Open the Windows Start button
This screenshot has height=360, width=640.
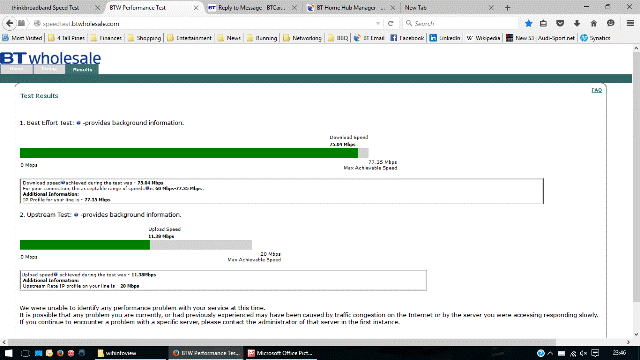(x=8, y=353)
